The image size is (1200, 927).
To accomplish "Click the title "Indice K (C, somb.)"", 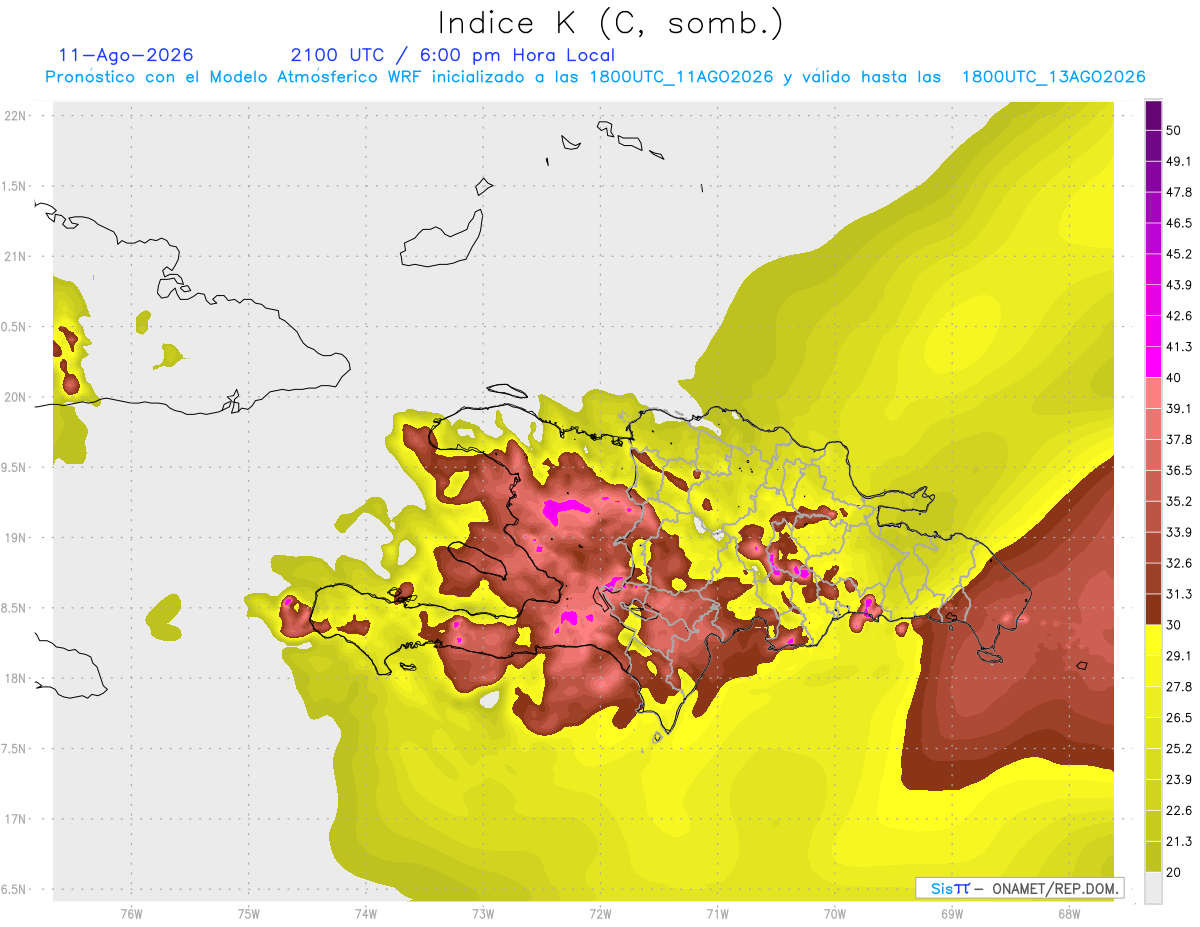I will (611, 24).
